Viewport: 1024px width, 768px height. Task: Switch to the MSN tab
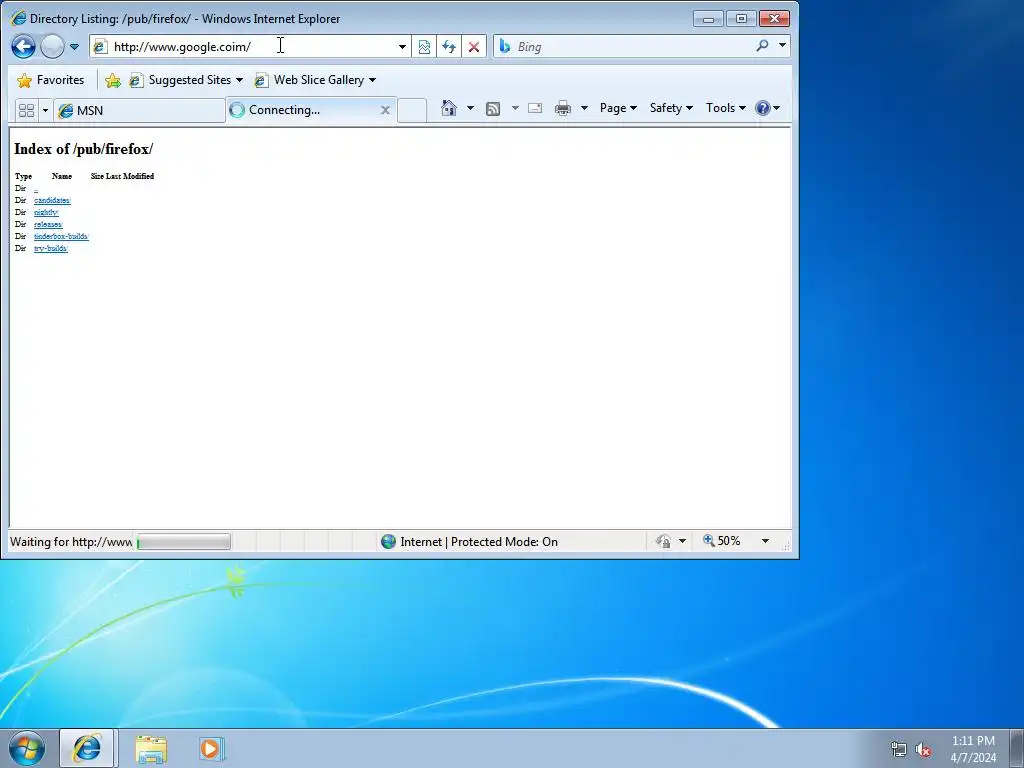pyautogui.click(x=139, y=110)
